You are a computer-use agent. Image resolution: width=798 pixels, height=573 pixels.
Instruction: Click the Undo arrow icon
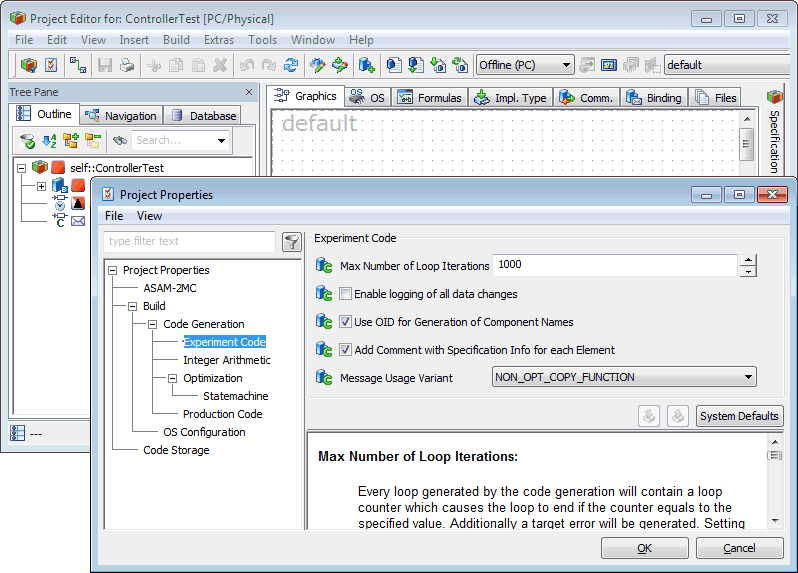[247, 65]
